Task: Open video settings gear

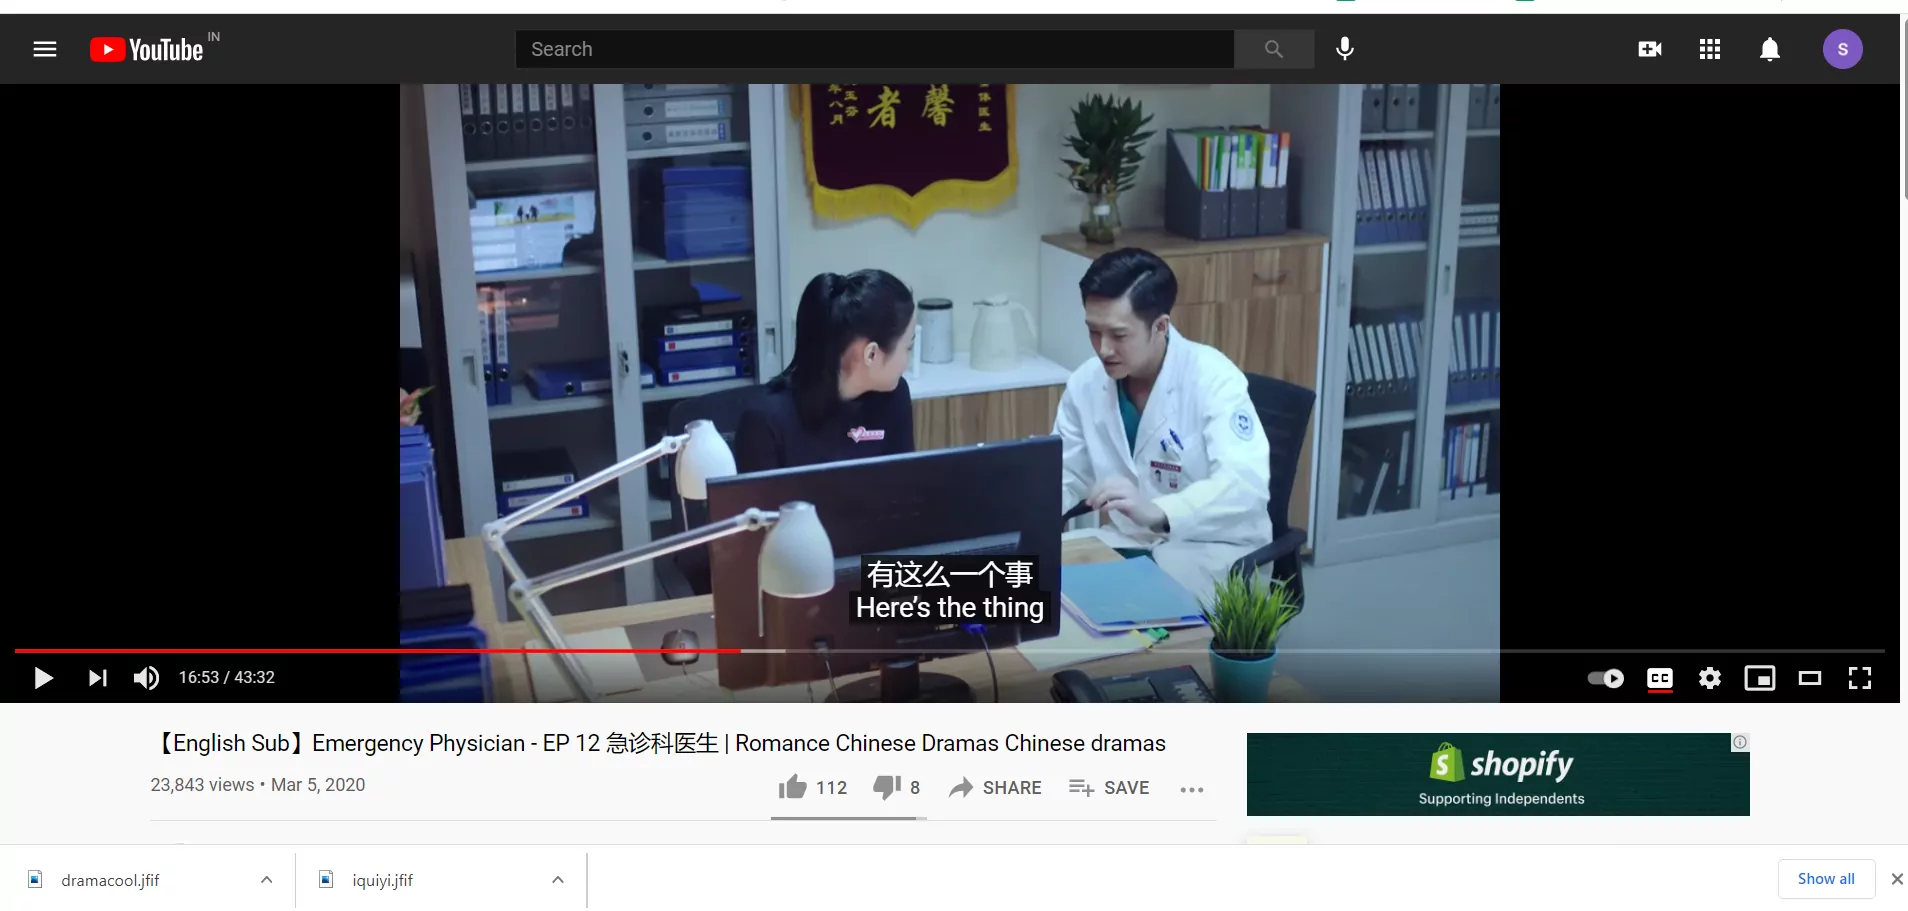Action: click(x=1710, y=678)
